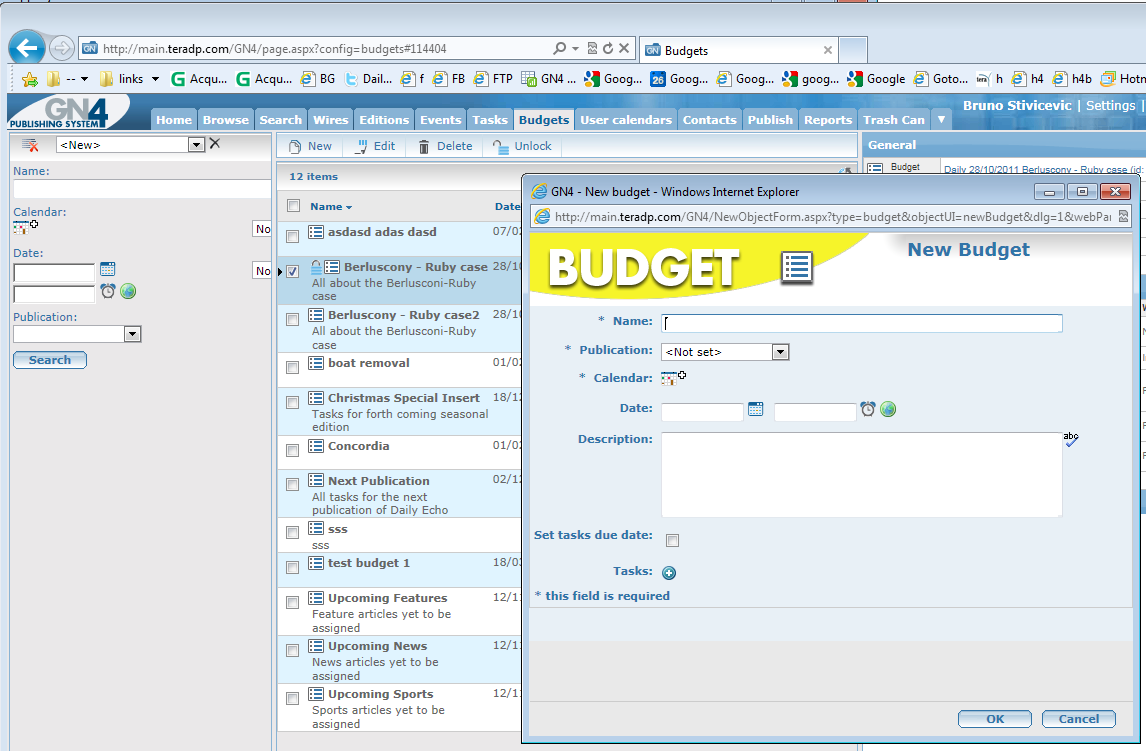Delete saved search with X next to <New>
The image size is (1146, 751).
[x=215, y=144]
